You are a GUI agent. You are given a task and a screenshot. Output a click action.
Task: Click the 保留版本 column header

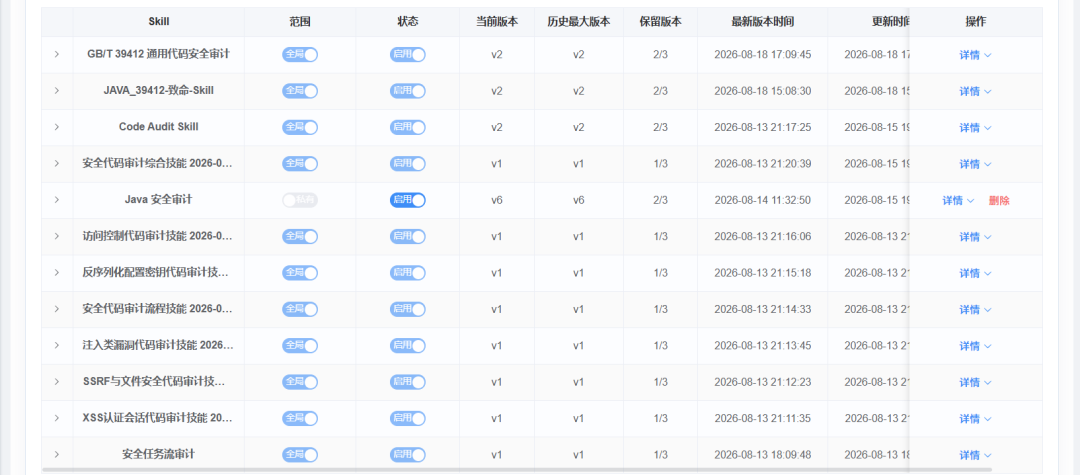click(661, 21)
